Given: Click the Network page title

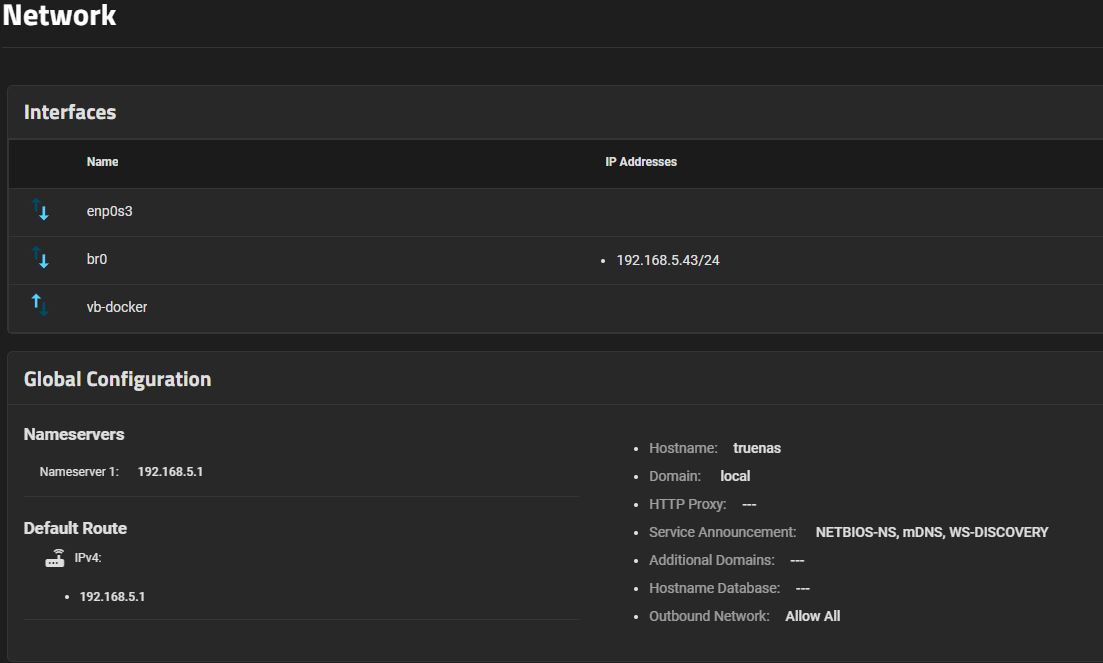Looking at the screenshot, I should point(59,16).
